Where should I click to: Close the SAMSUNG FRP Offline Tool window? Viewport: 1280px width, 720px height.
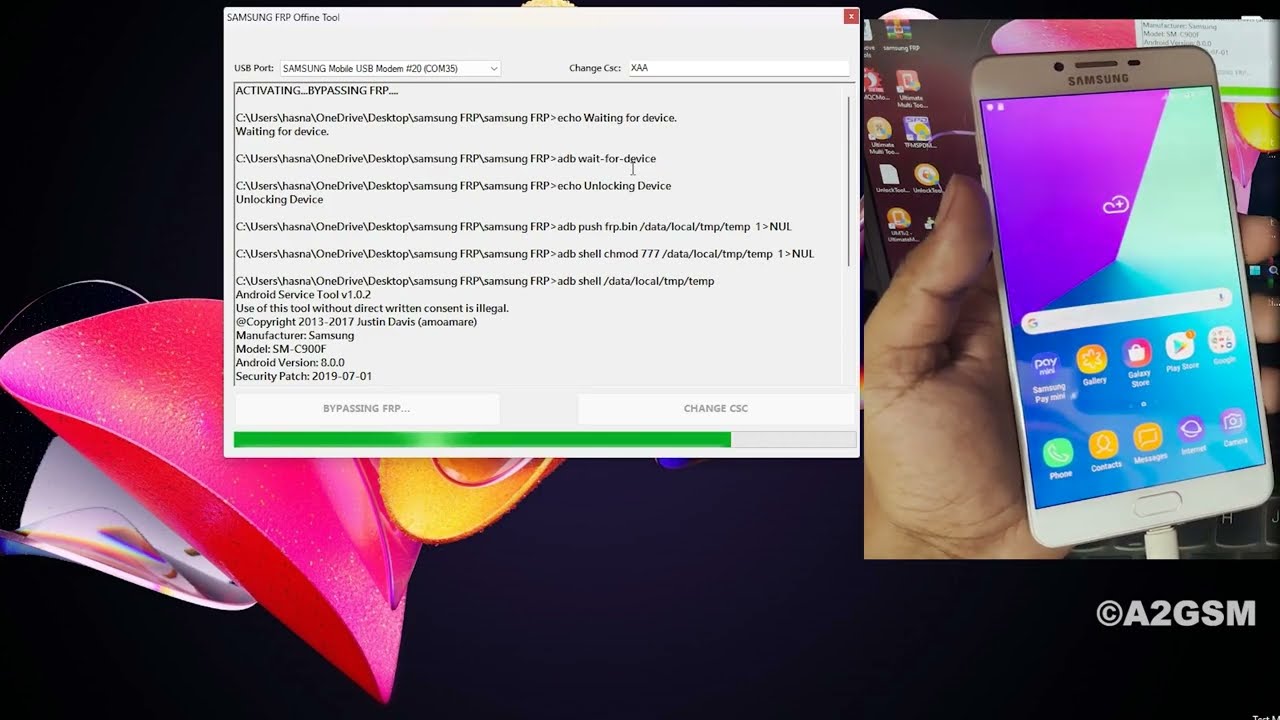coord(850,16)
